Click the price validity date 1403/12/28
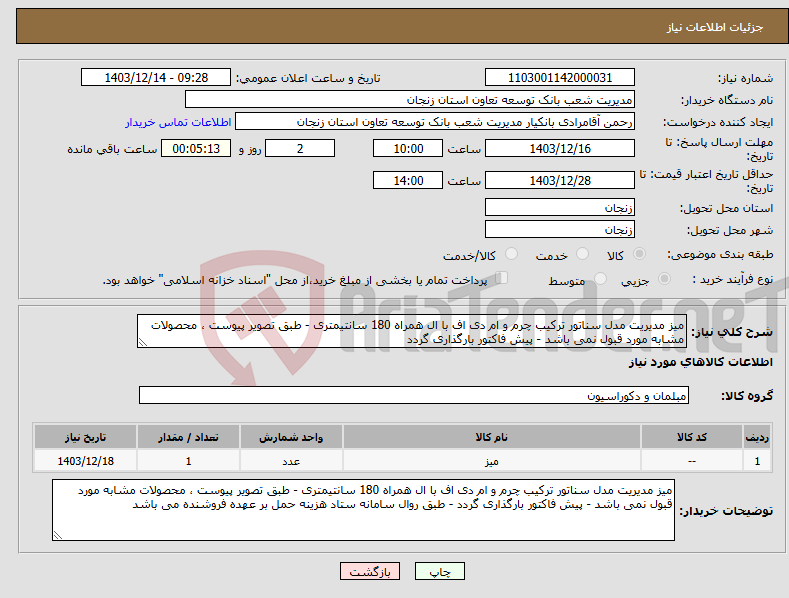 tap(560, 180)
